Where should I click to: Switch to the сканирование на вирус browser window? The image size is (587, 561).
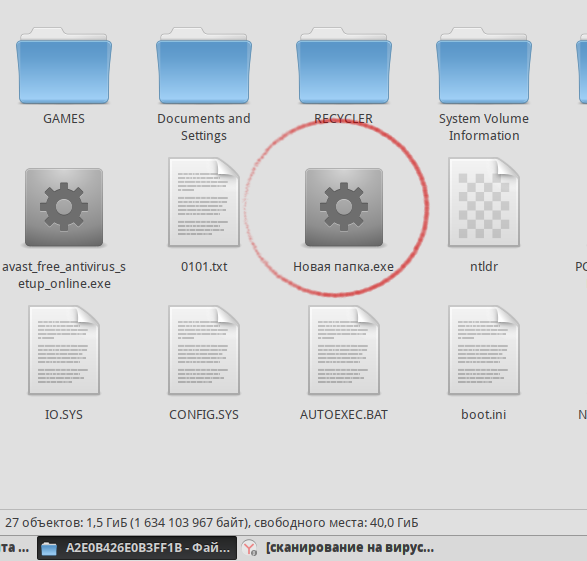pyautogui.click(x=338, y=548)
